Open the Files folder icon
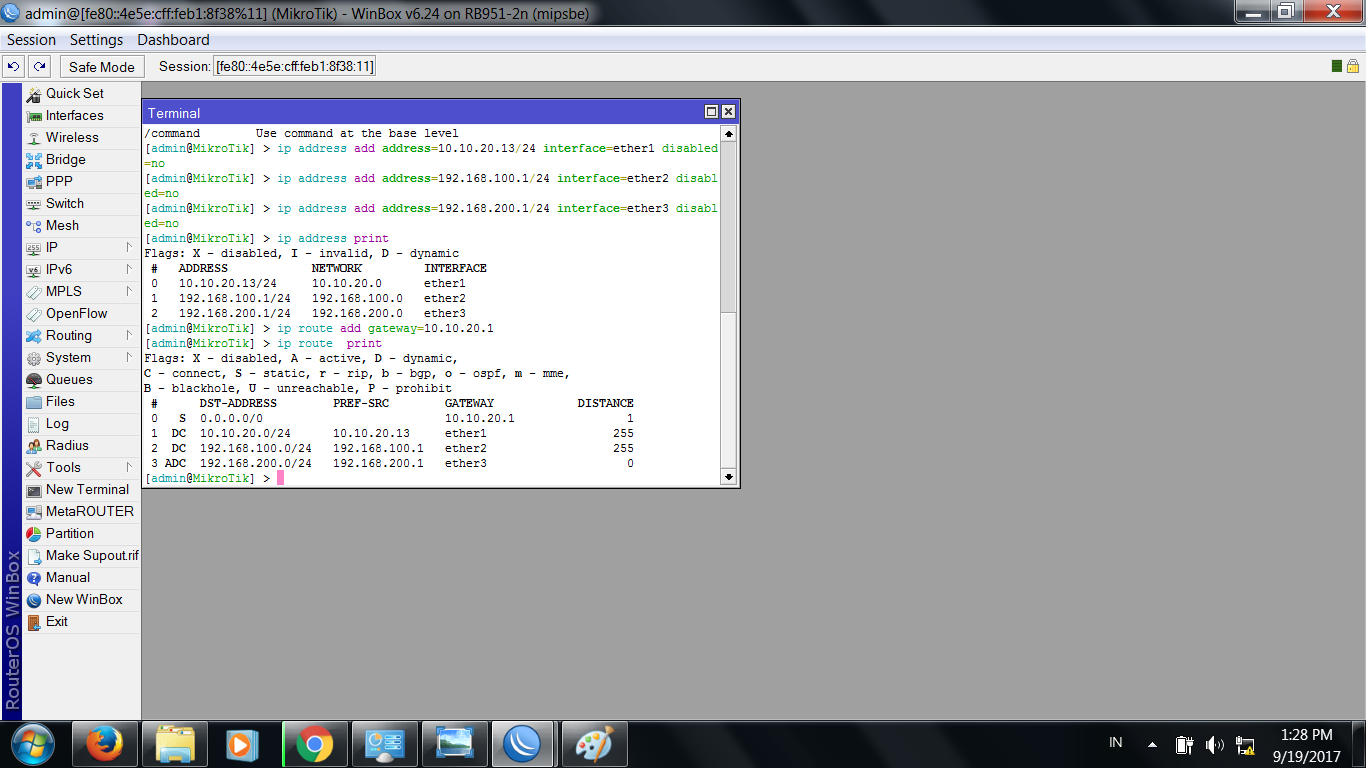 pos(34,401)
